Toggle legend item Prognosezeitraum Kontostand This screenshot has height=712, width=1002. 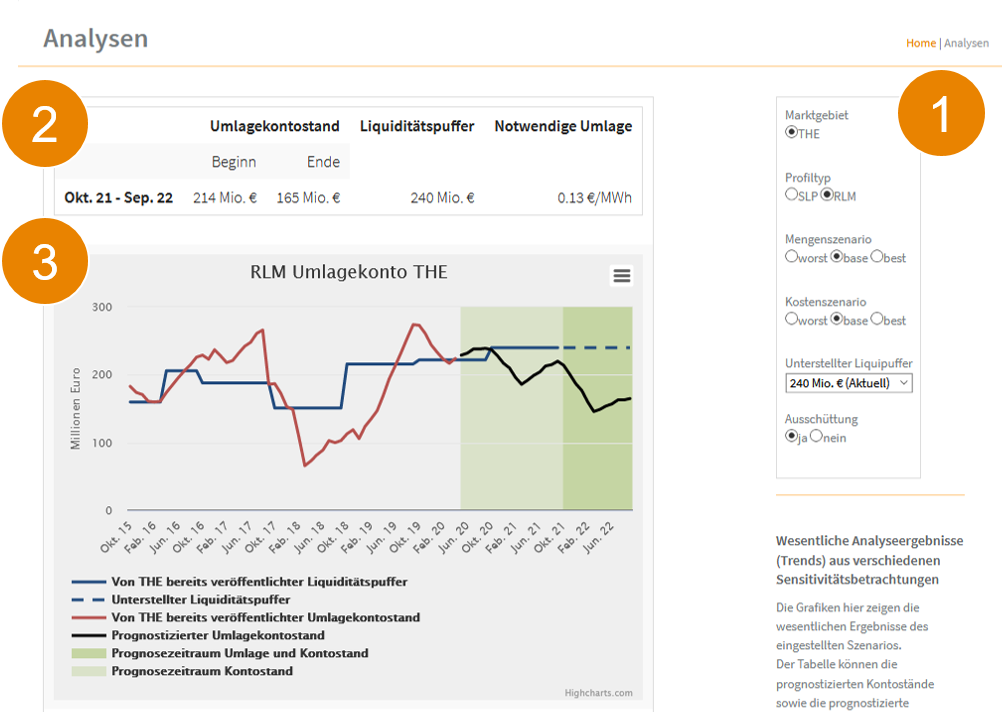coord(182,671)
